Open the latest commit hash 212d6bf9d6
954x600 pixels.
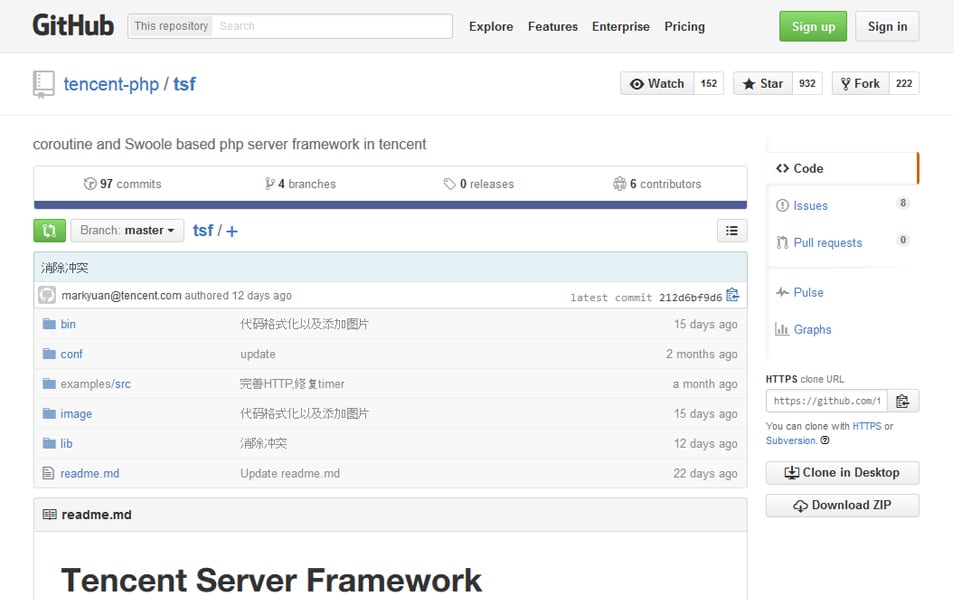point(691,298)
